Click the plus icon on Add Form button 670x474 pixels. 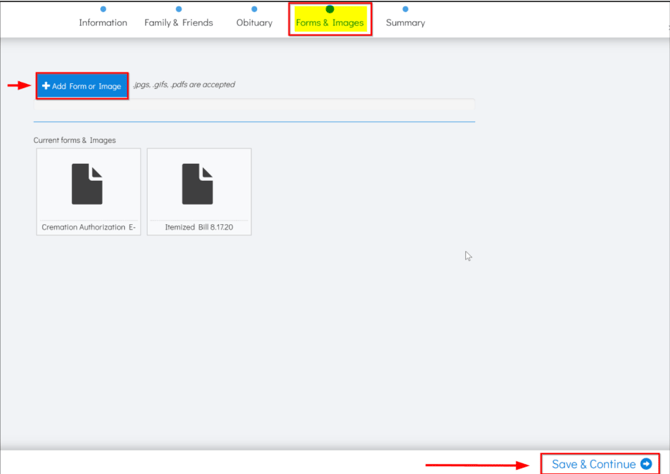click(x=46, y=86)
